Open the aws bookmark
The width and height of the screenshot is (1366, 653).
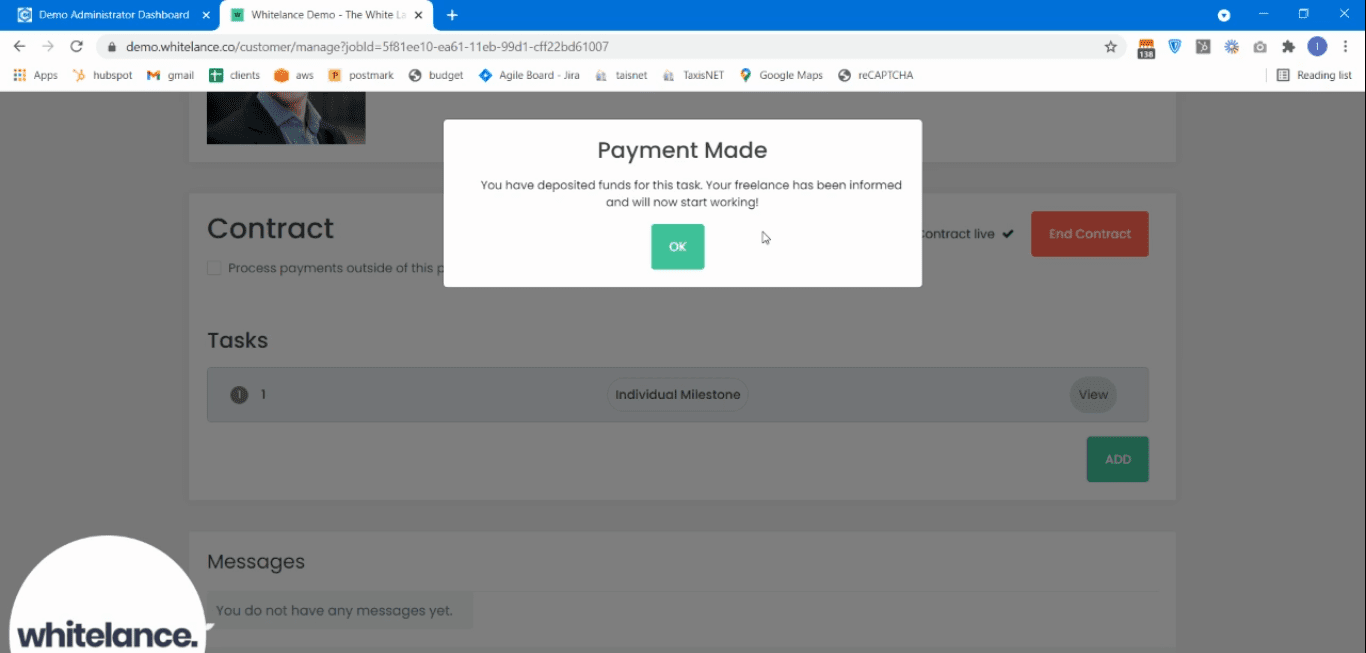[294, 75]
